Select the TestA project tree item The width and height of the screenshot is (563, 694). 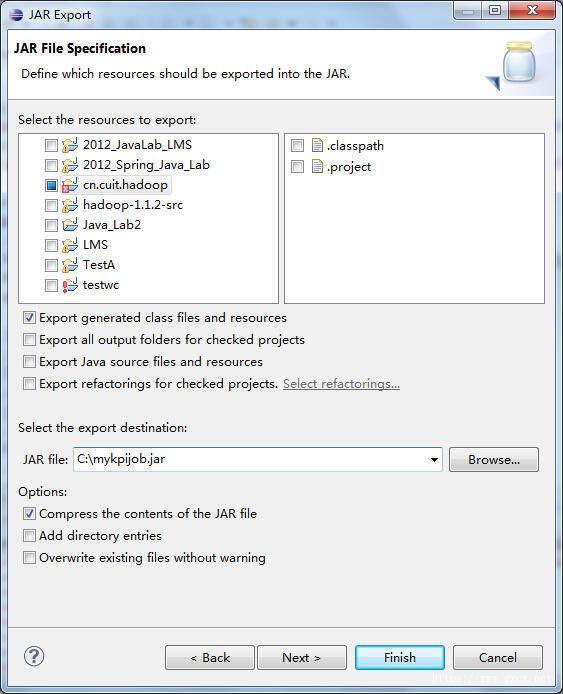tap(99, 265)
